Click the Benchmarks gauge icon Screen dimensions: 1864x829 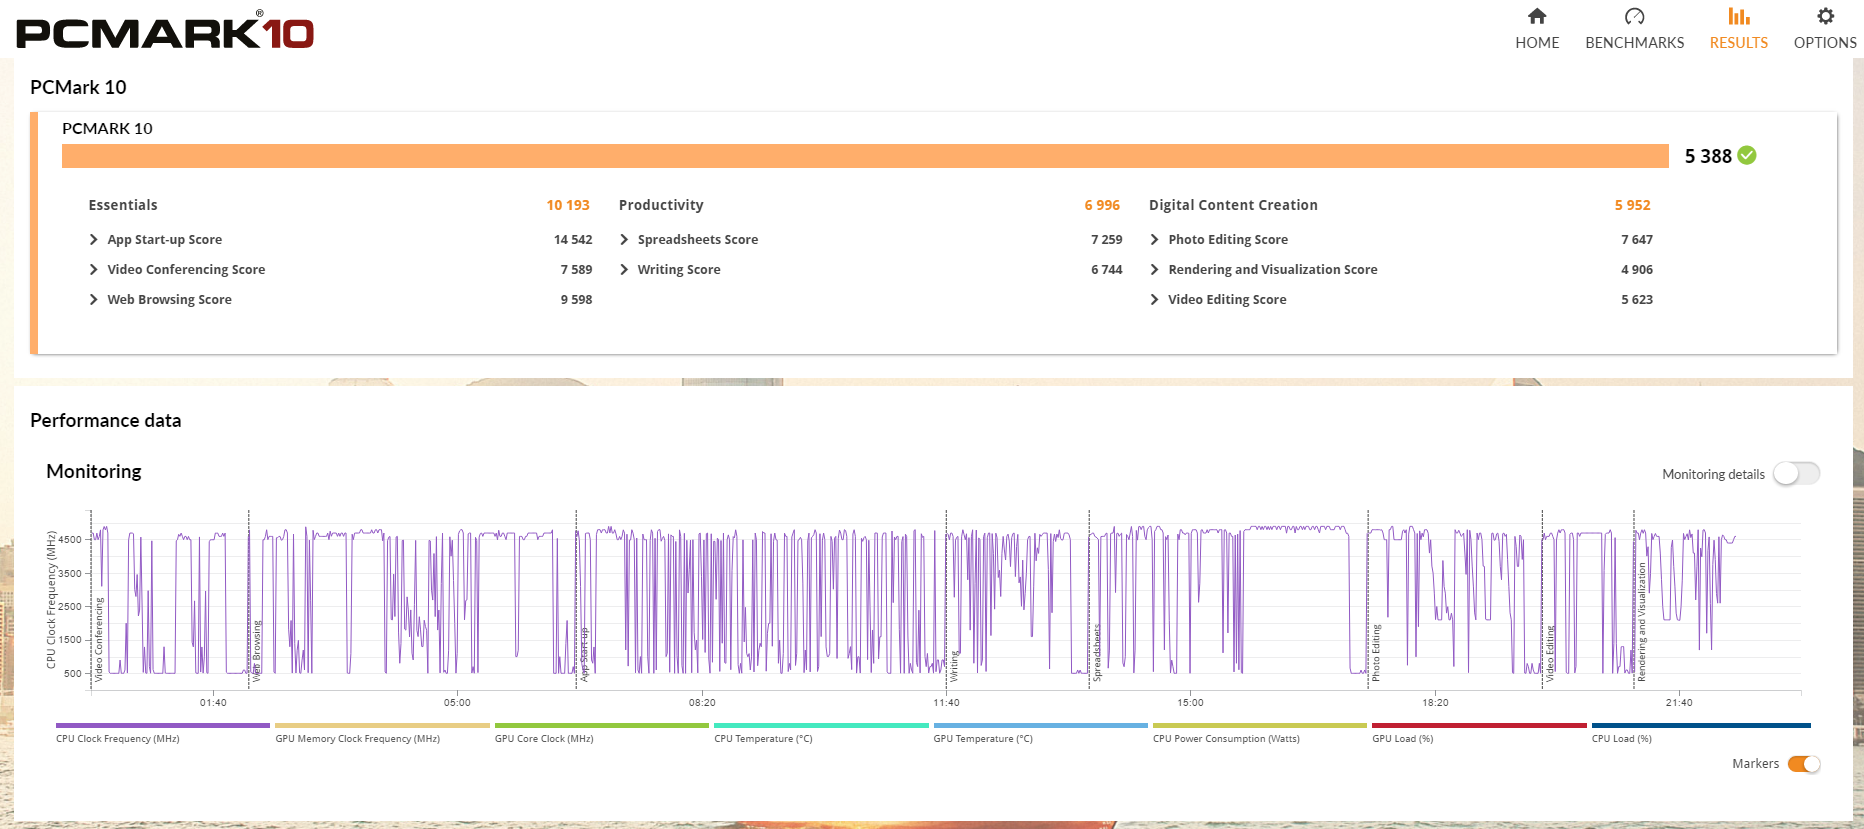[1634, 16]
